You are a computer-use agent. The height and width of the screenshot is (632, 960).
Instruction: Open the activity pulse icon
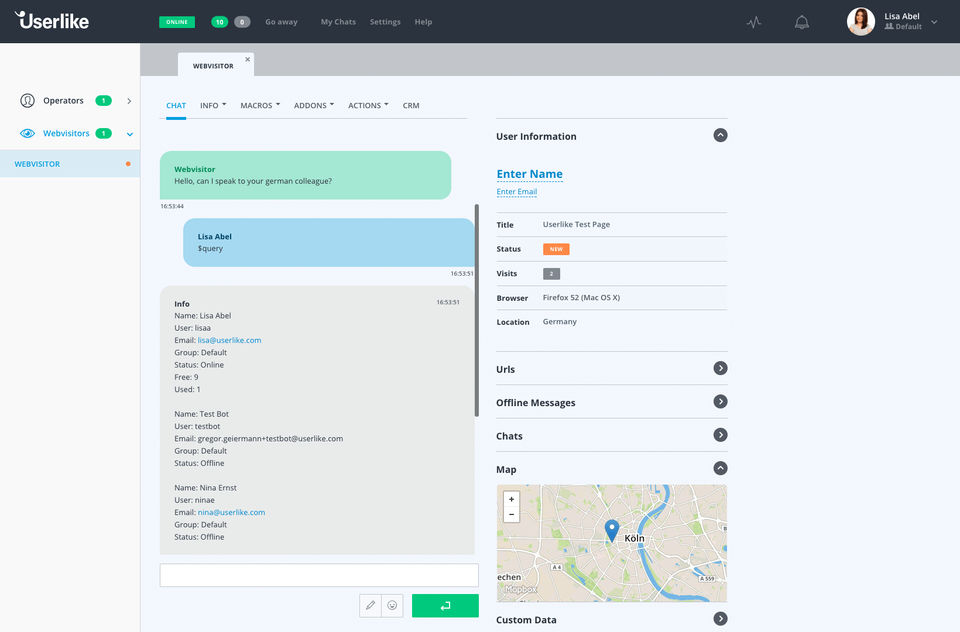pos(754,22)
